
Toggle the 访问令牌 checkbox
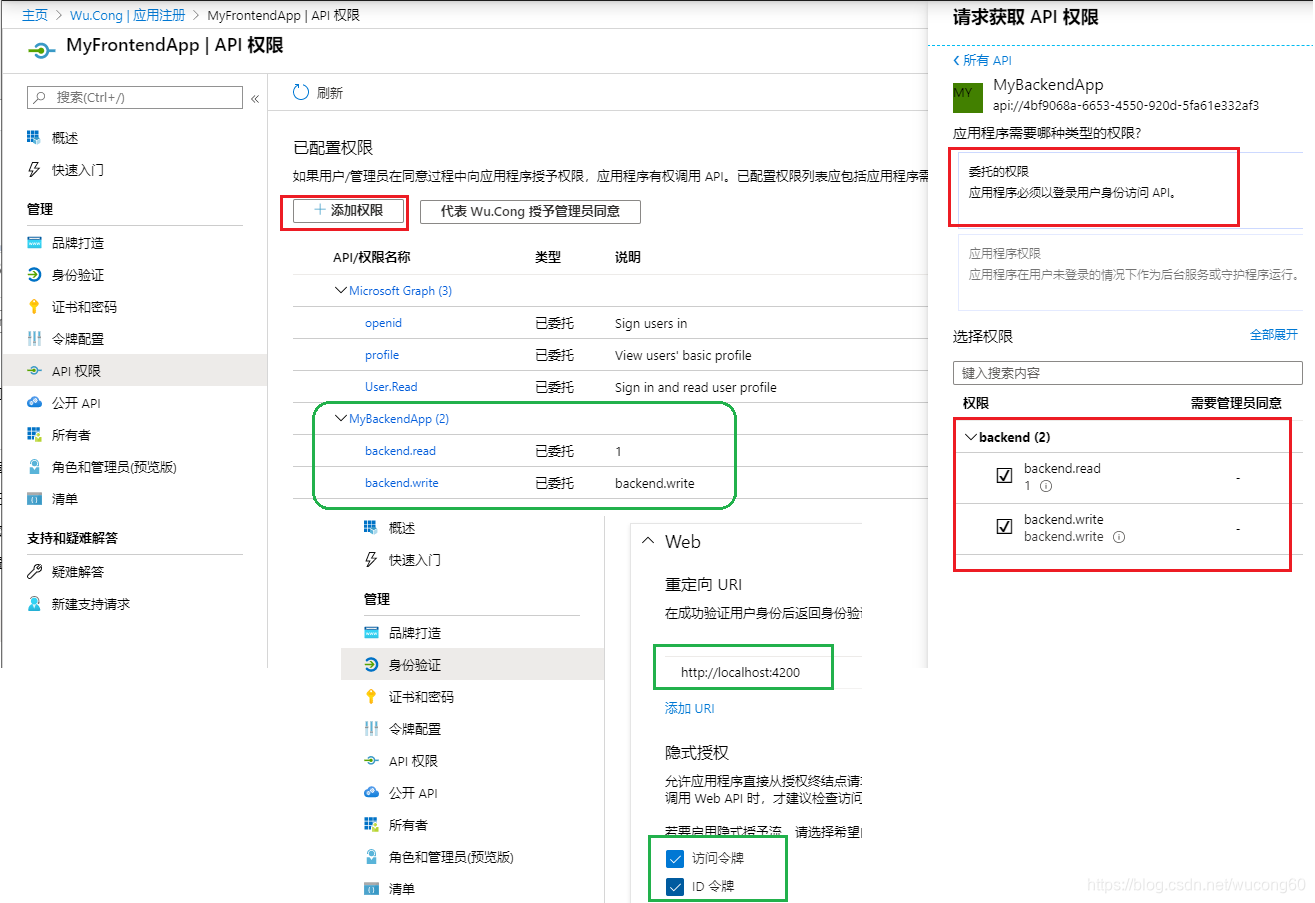(x=674, y=858)
